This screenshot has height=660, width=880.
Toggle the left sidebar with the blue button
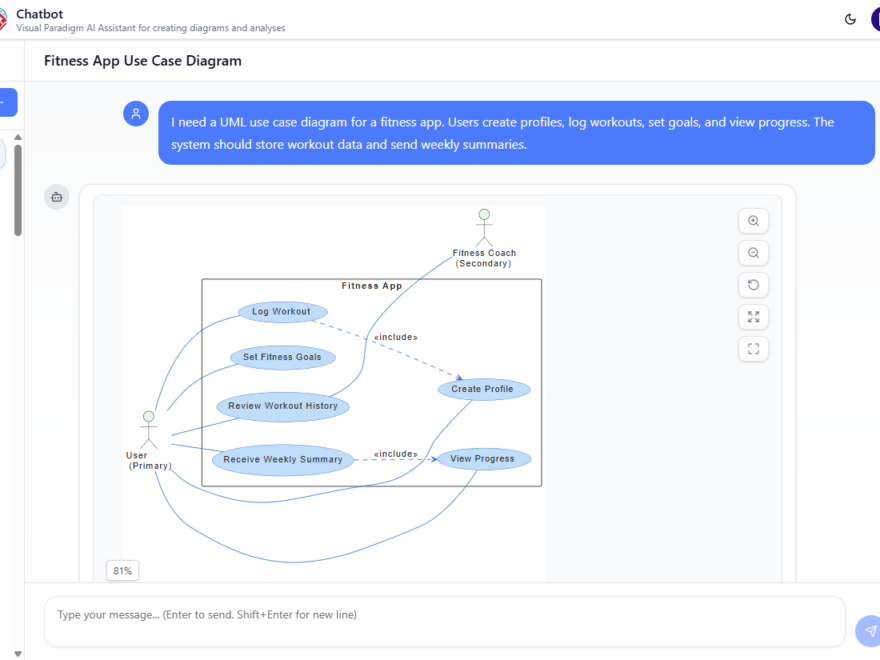click(6, 102)
